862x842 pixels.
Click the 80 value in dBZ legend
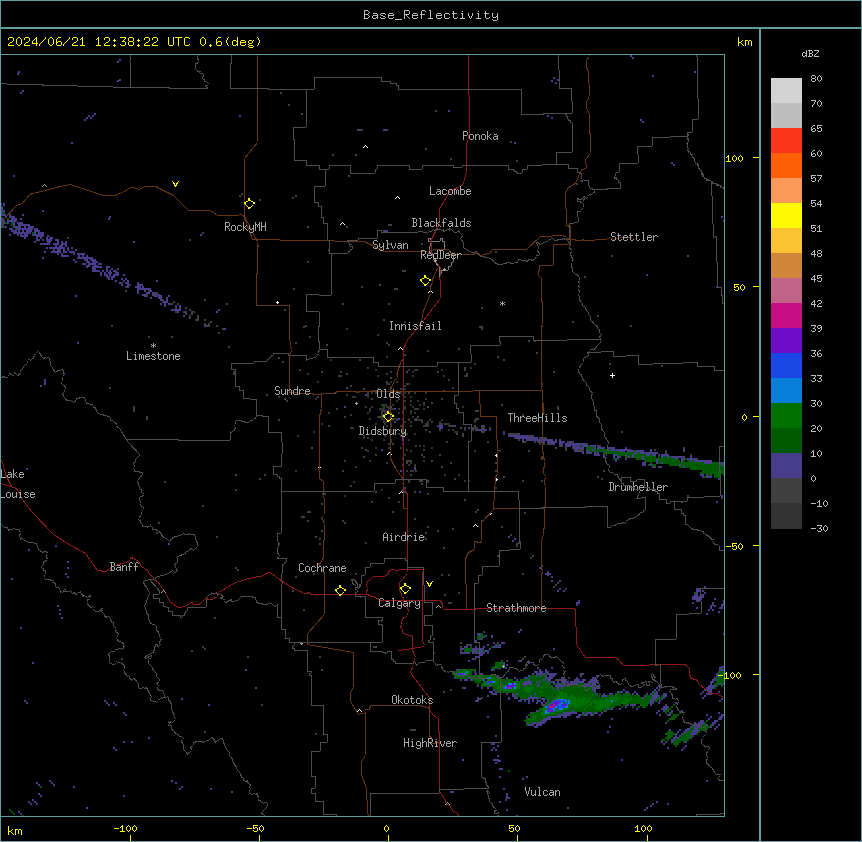pos(816,79)
